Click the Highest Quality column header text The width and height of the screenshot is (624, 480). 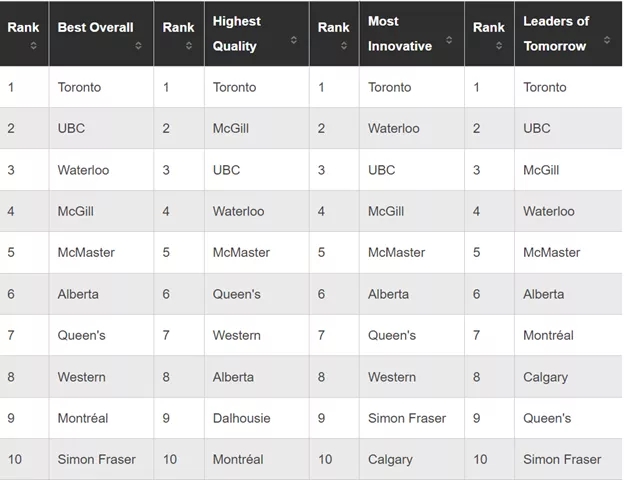[x=237, y=34]
